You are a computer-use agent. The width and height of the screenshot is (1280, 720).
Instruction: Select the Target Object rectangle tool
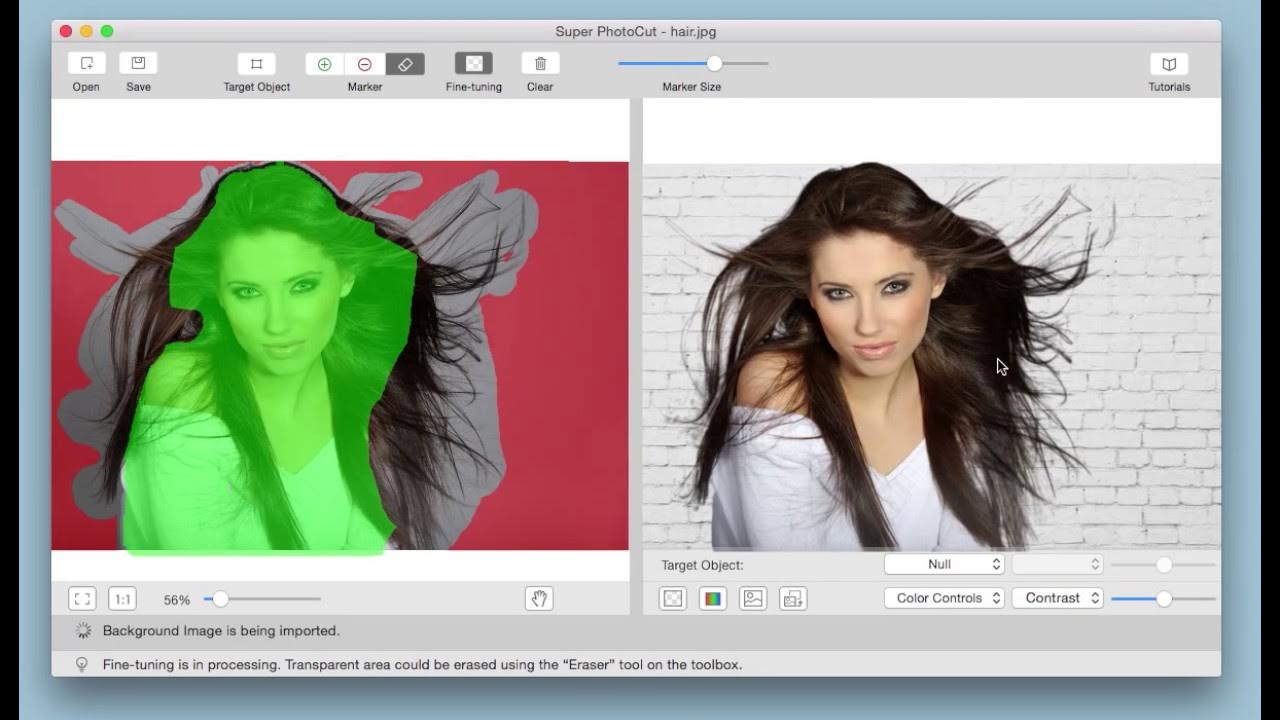click(x=256, y=64)
